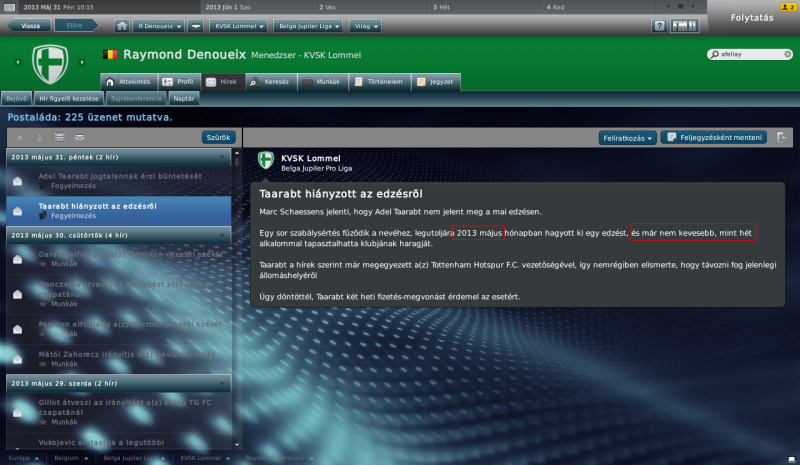Open the Feliratkozás dropdown
Image resolution: width=800 pixels, height=465 pixels.
pos(628,138)
